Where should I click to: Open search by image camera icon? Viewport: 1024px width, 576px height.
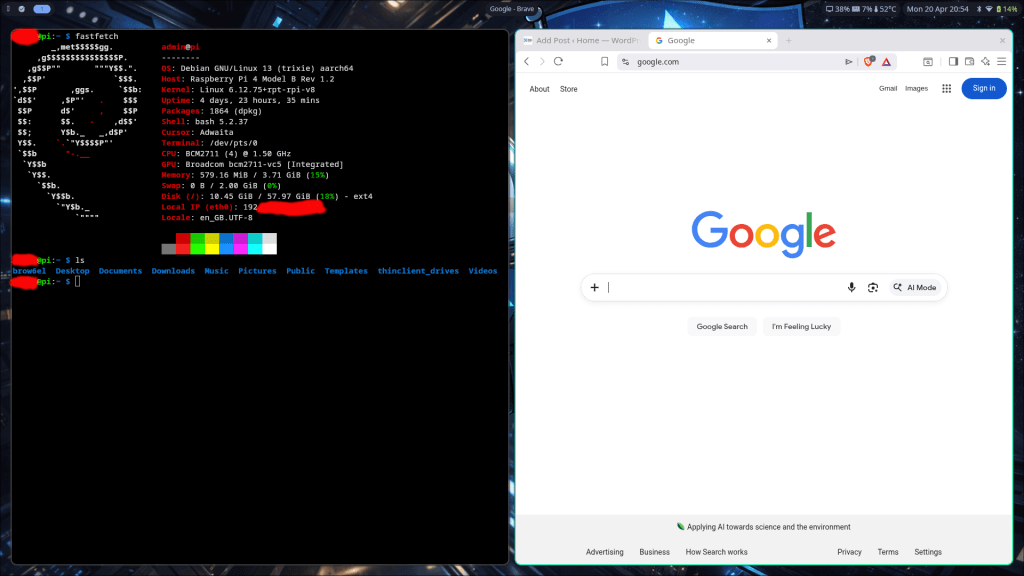click(x=872, y=287)
